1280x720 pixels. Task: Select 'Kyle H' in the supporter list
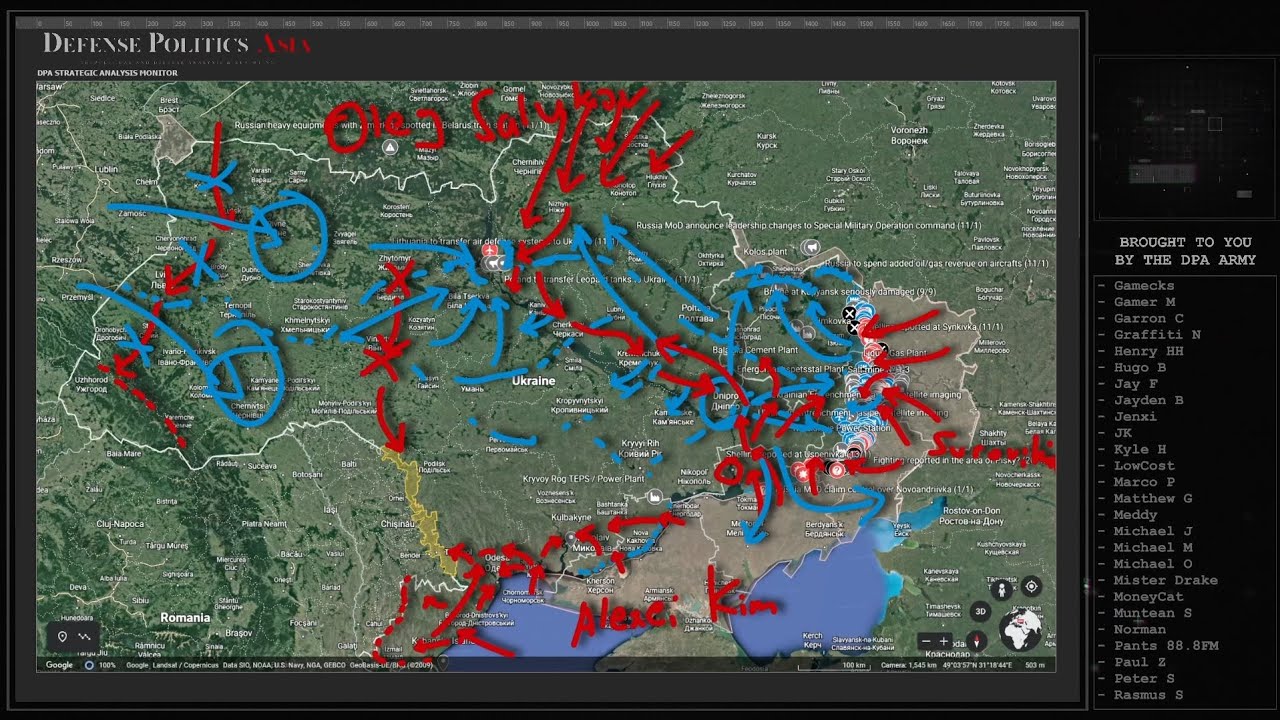click(x=1140, y=449)
